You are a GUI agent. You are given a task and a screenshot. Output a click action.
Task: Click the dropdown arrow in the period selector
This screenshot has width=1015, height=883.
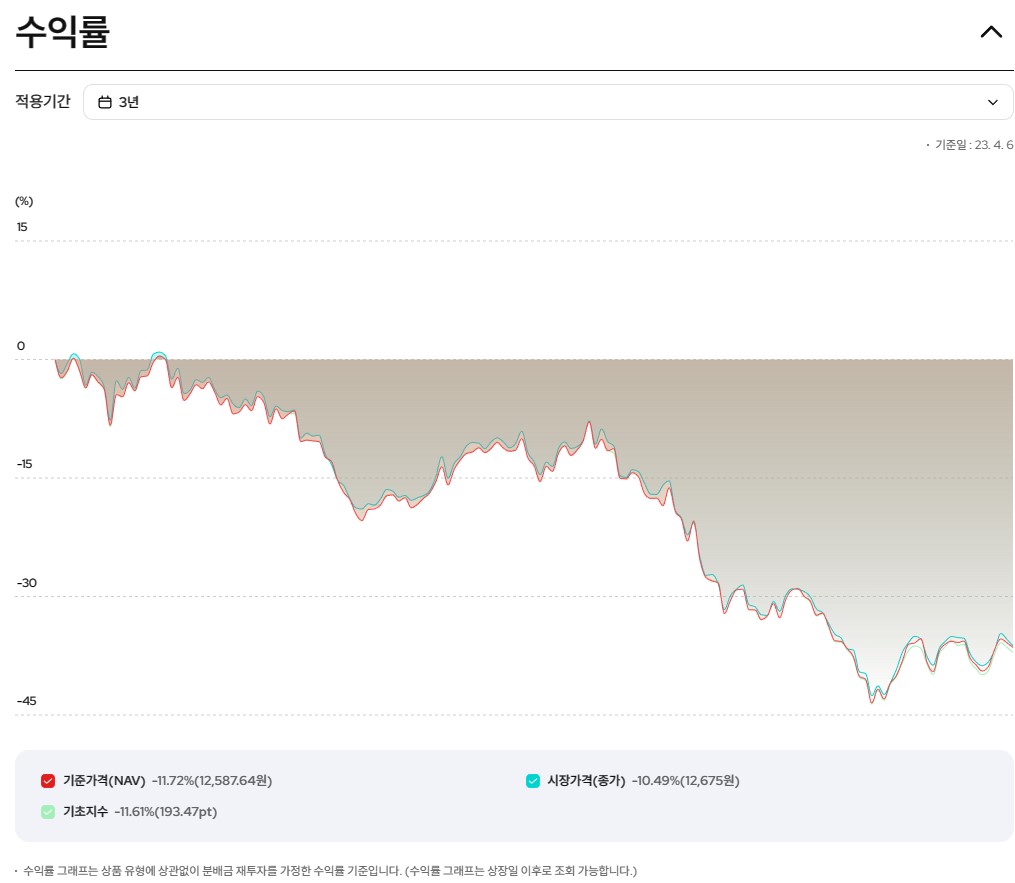[993, 102]
